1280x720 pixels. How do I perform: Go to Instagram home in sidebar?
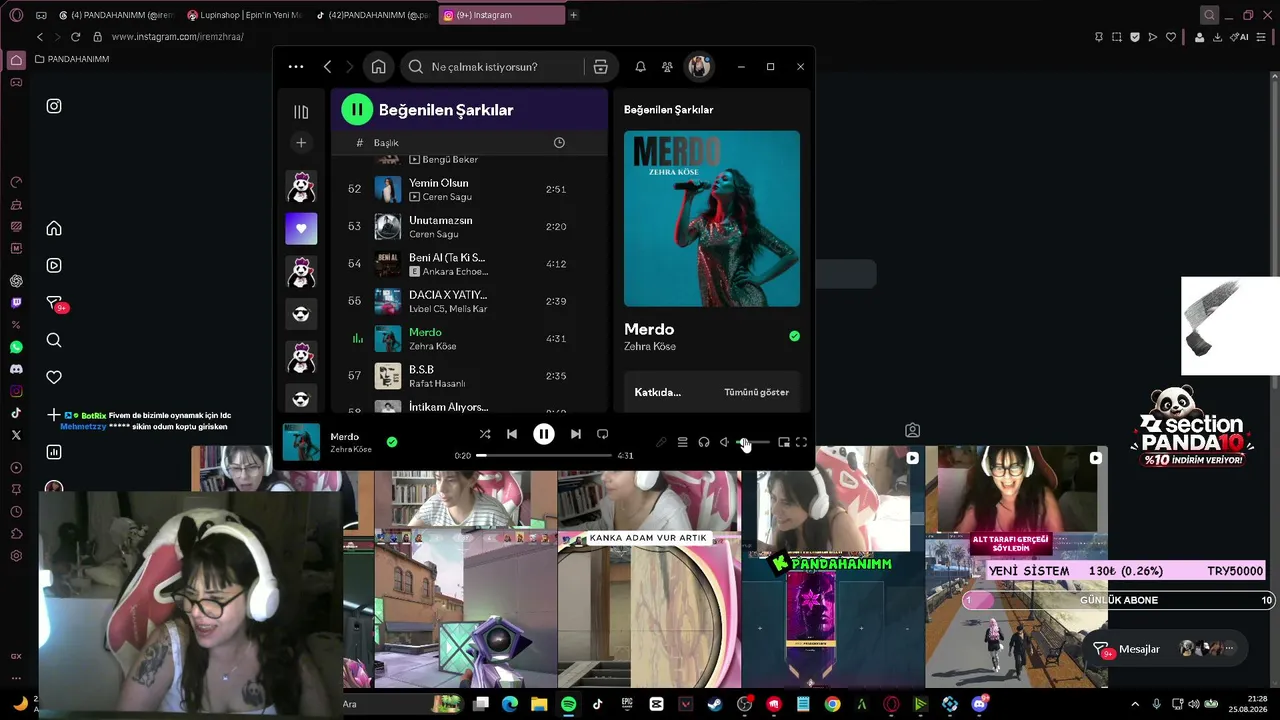coord(54,228)
